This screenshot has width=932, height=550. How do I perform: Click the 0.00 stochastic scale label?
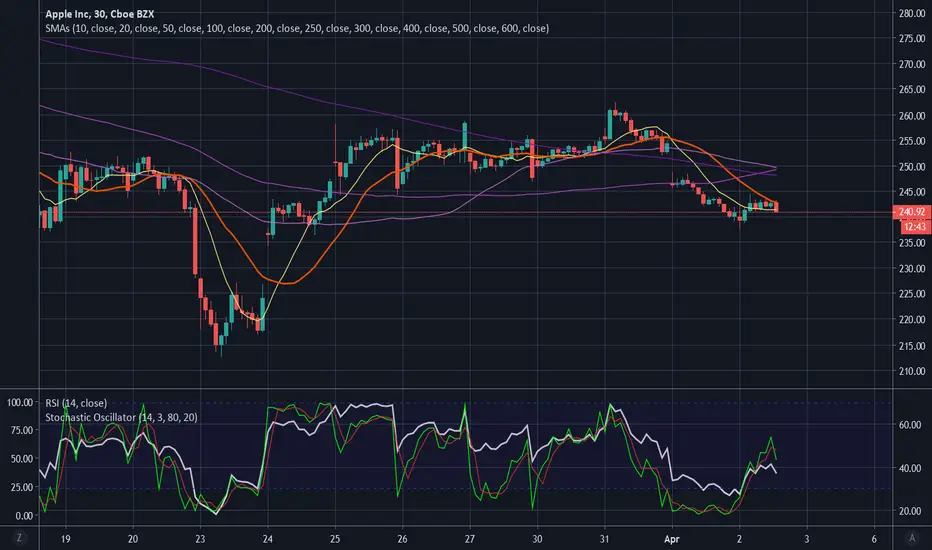24,516
